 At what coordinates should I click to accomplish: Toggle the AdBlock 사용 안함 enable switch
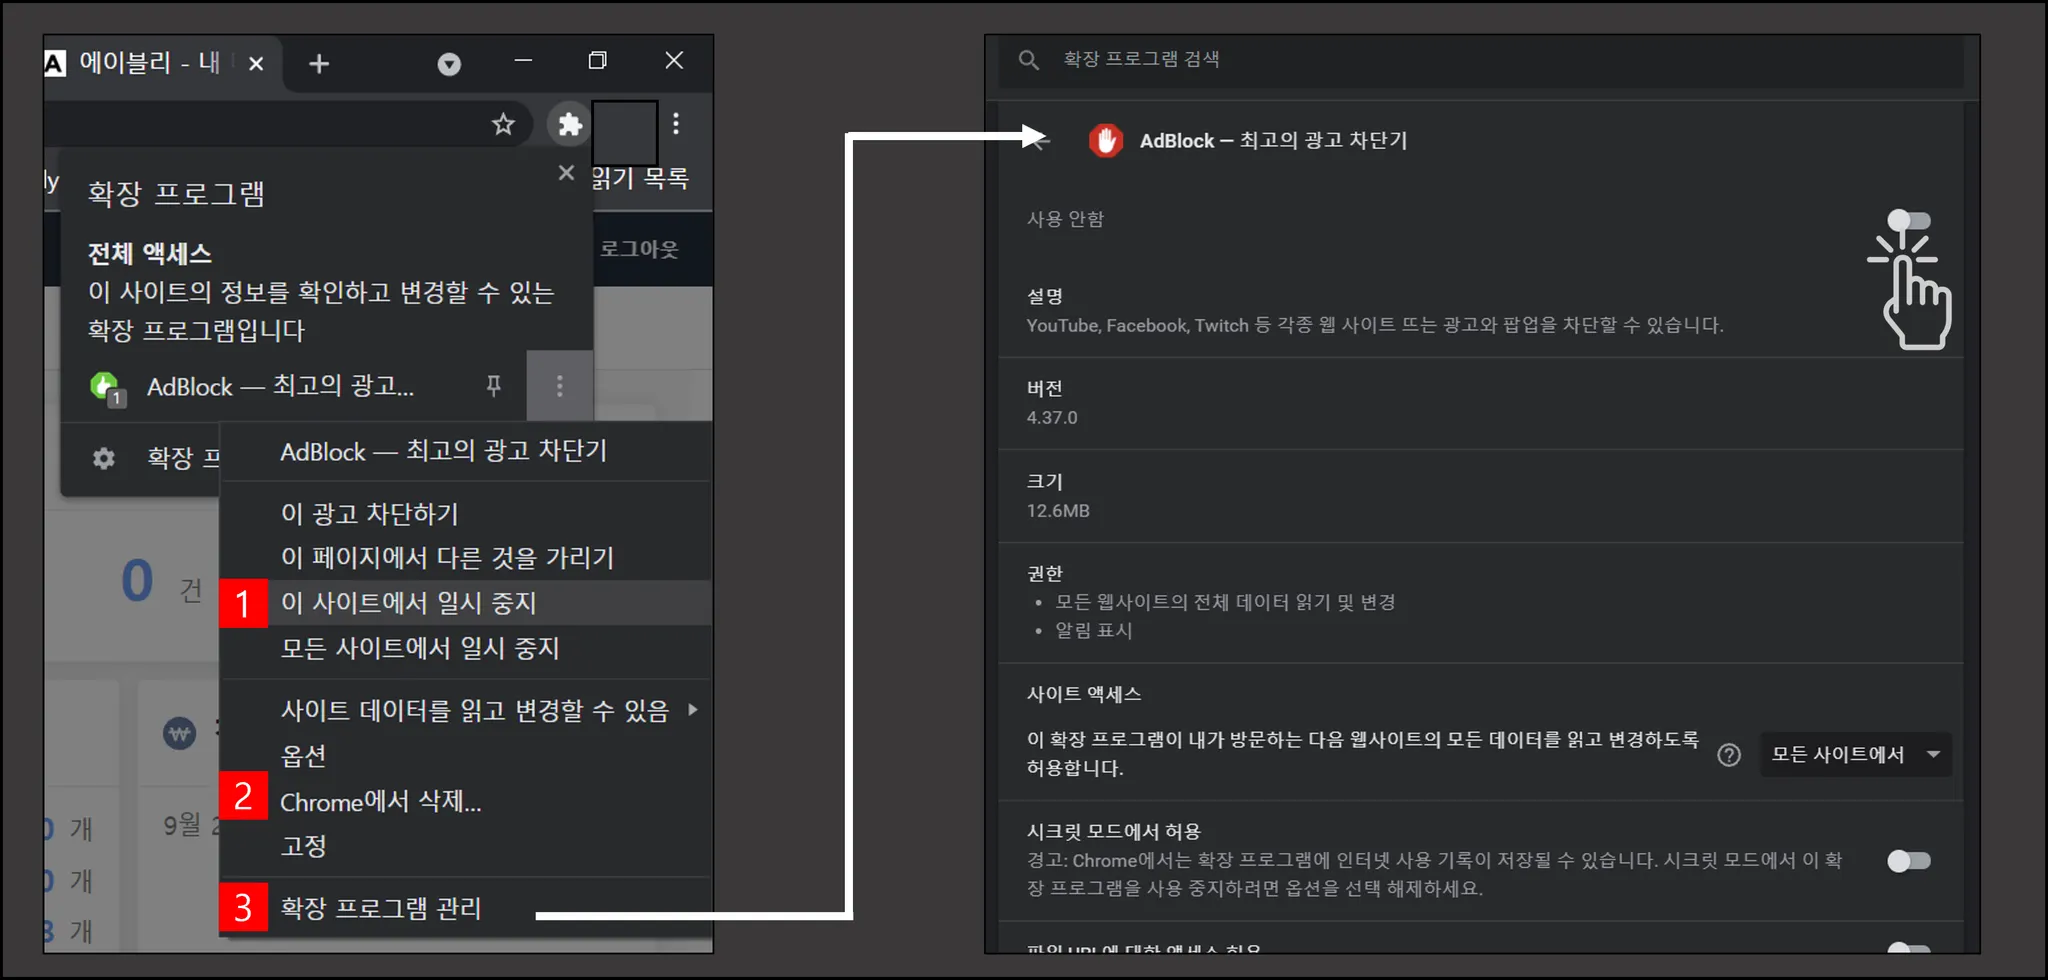pyautogui.click(x=1909, y=220)
